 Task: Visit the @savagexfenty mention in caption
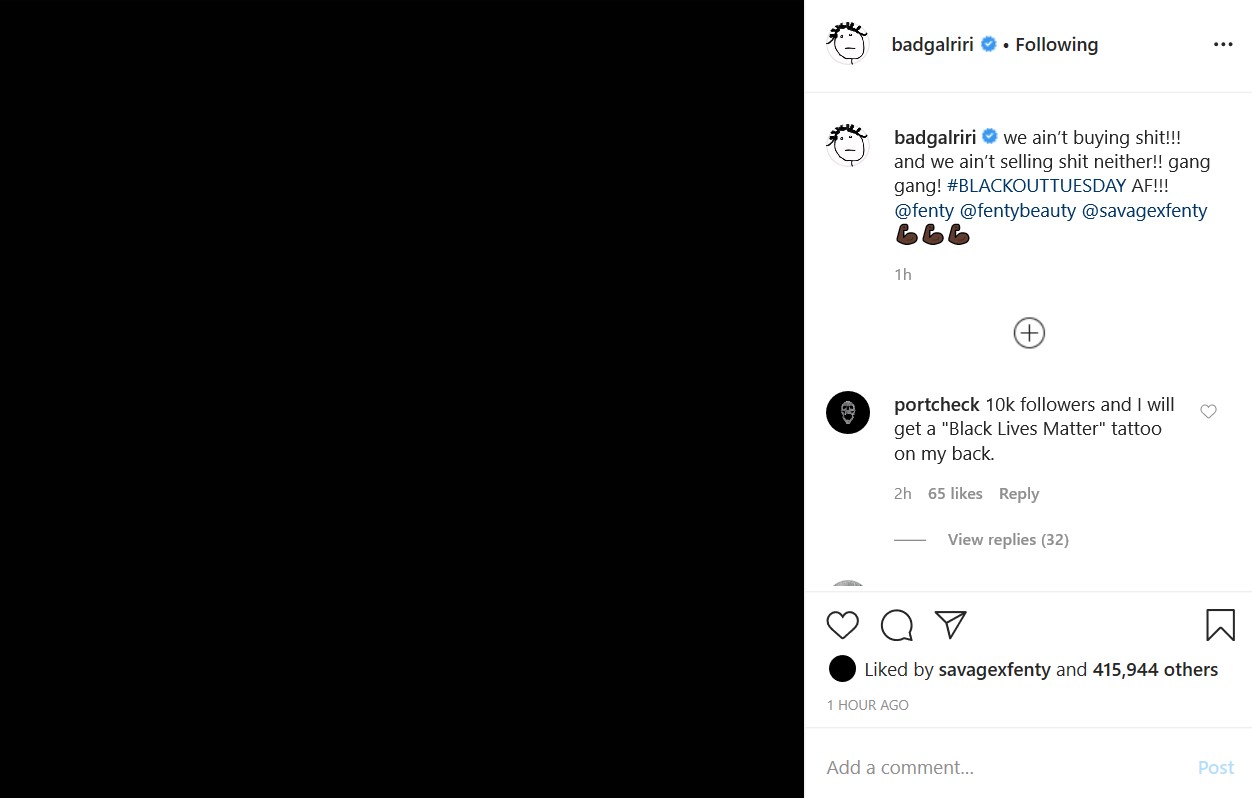point(1144,211)
